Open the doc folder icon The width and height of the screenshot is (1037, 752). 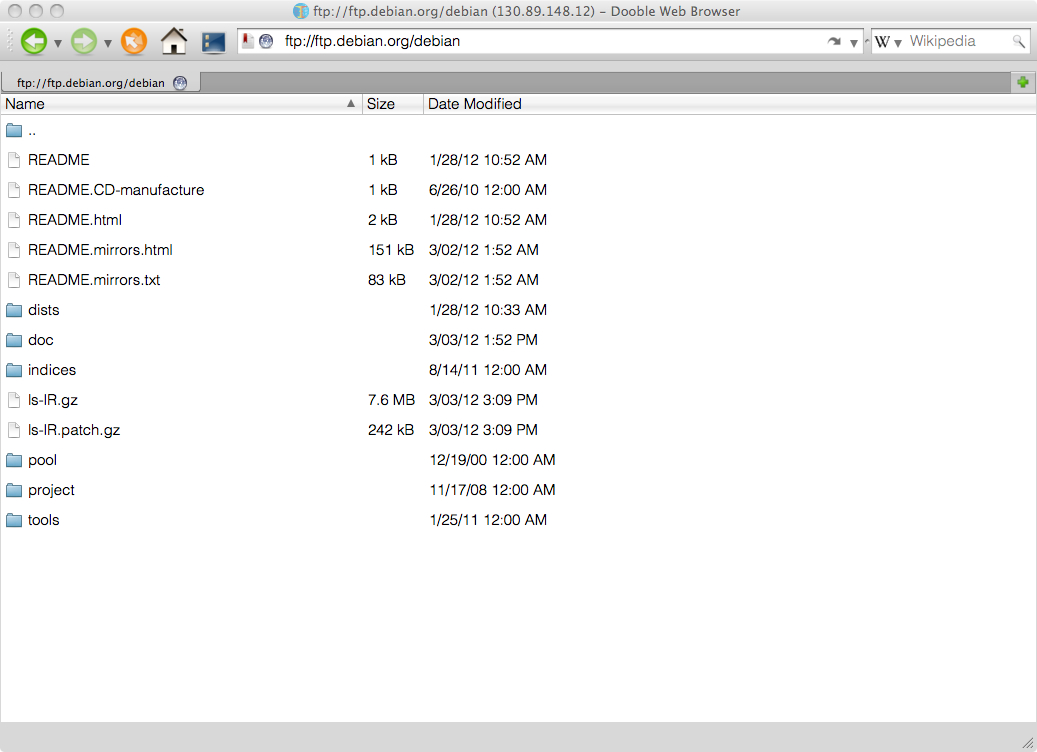14,340
